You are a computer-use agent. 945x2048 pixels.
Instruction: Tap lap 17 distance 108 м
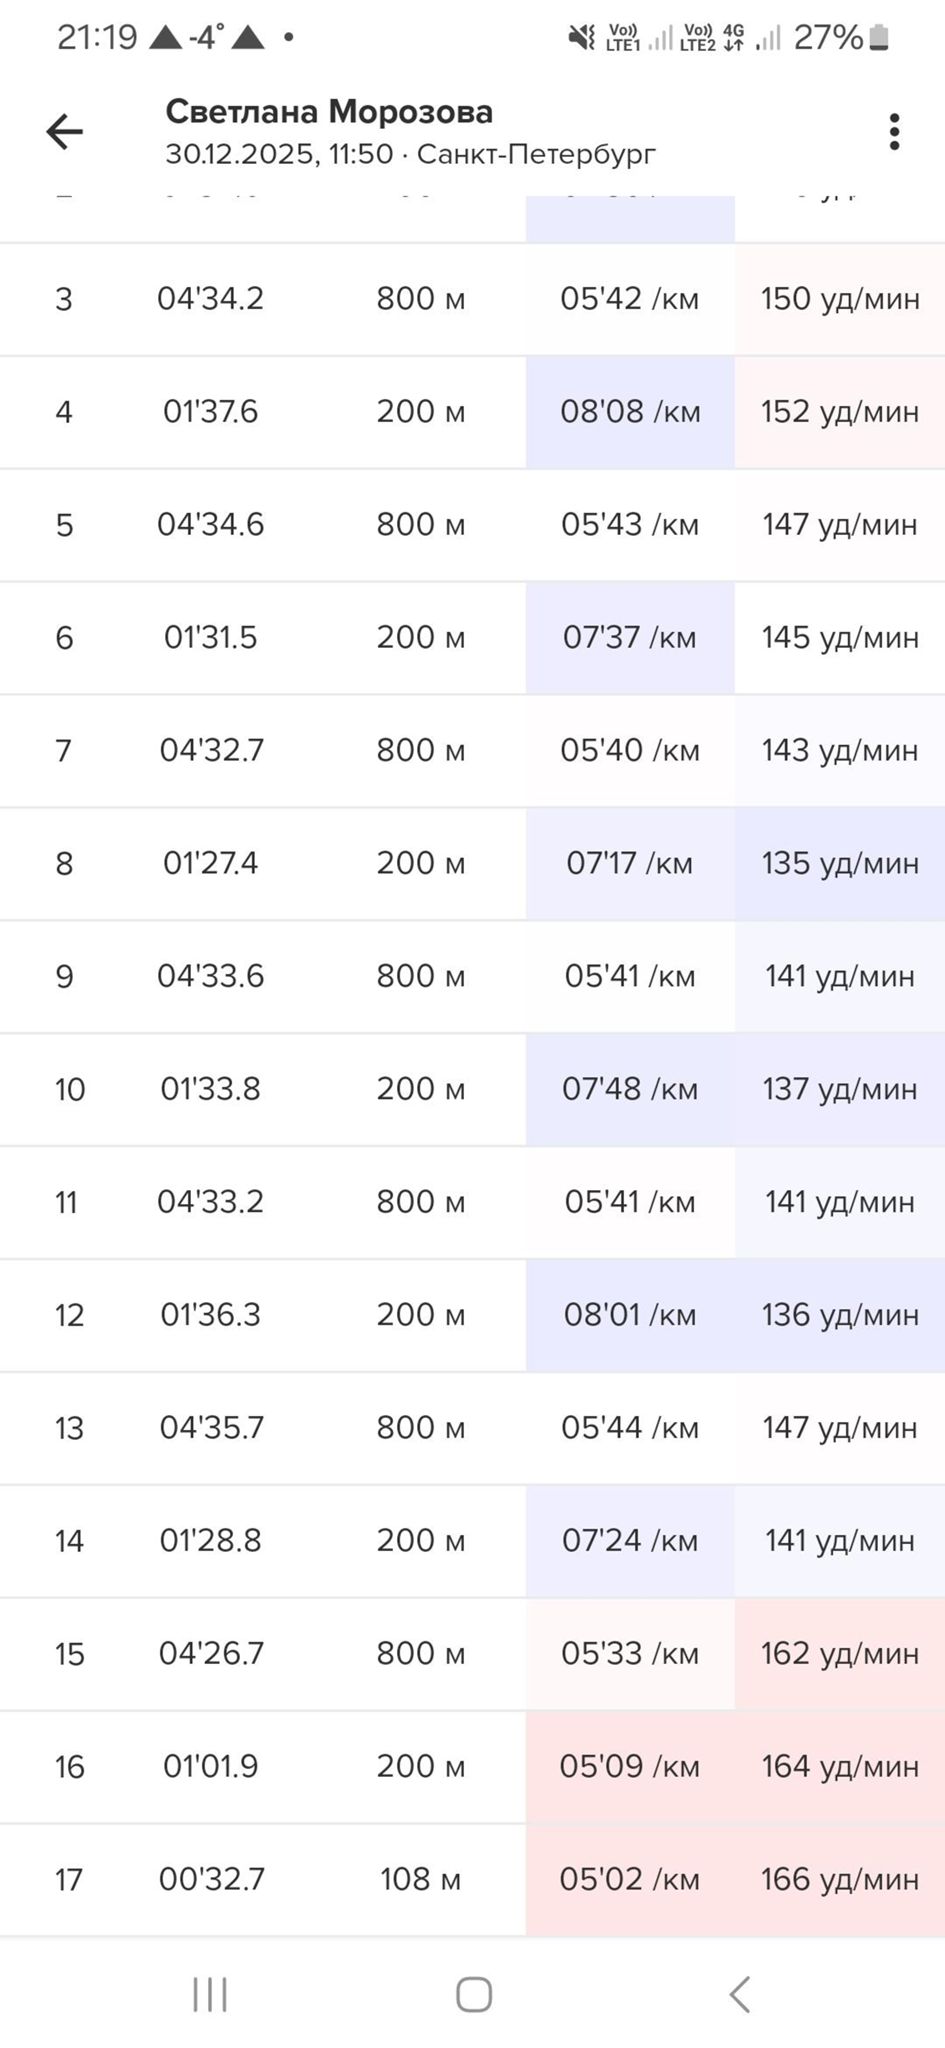[x=420, y=1879]
